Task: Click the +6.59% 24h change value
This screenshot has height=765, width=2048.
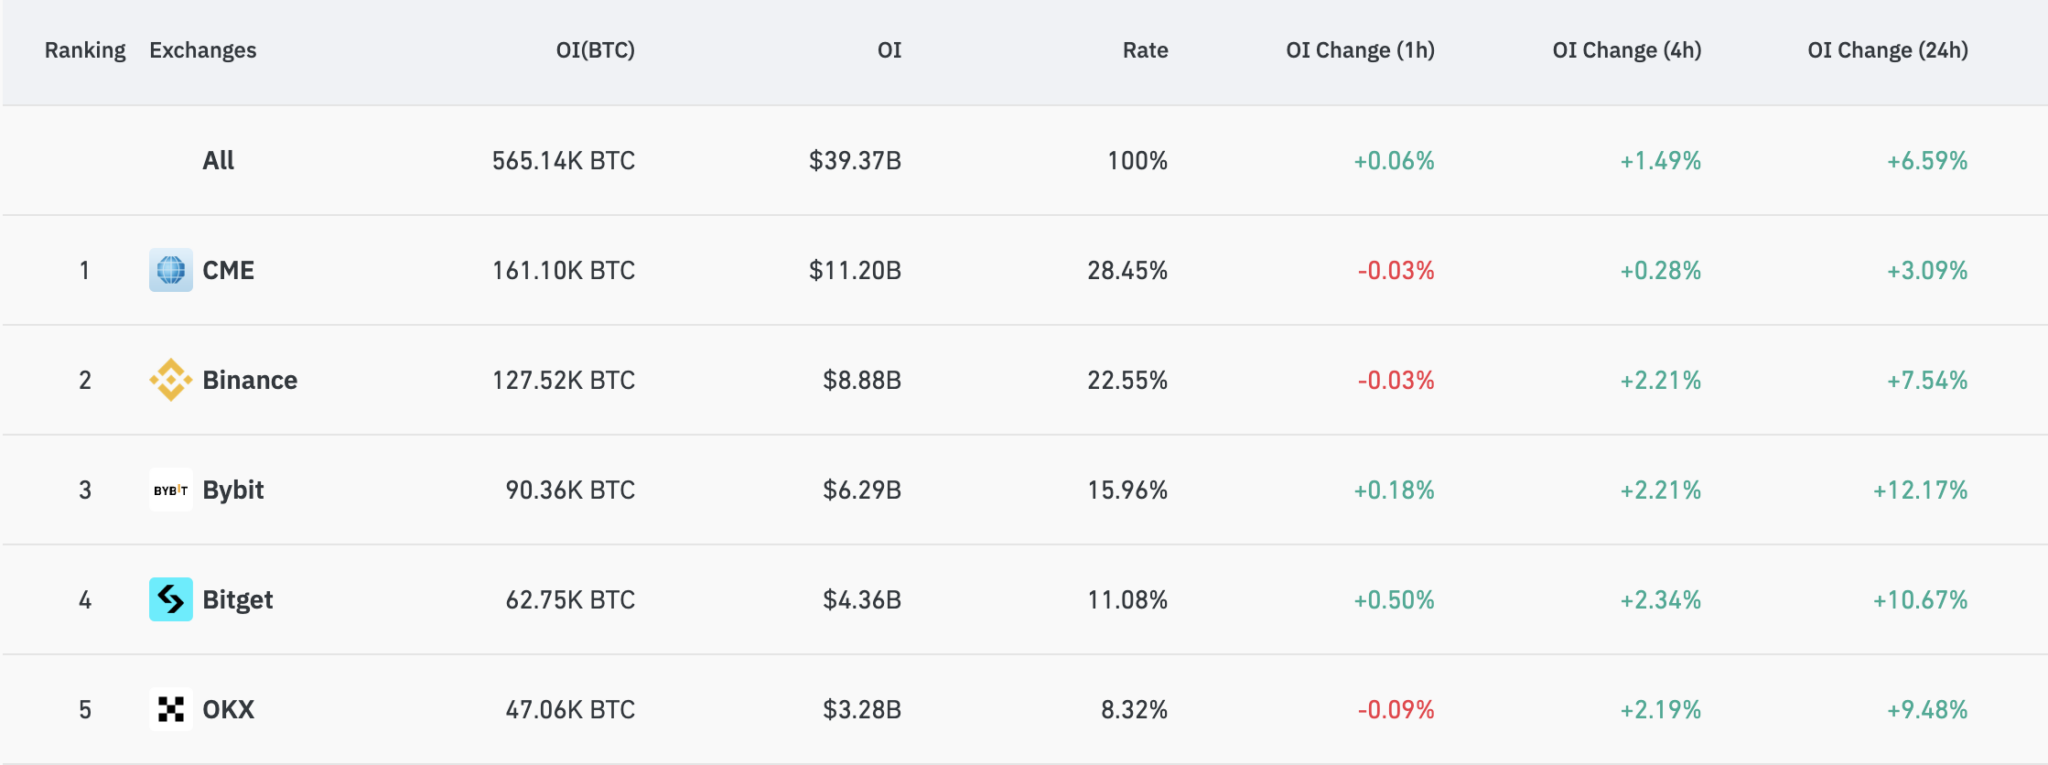Action: (x=1927, y=160)
